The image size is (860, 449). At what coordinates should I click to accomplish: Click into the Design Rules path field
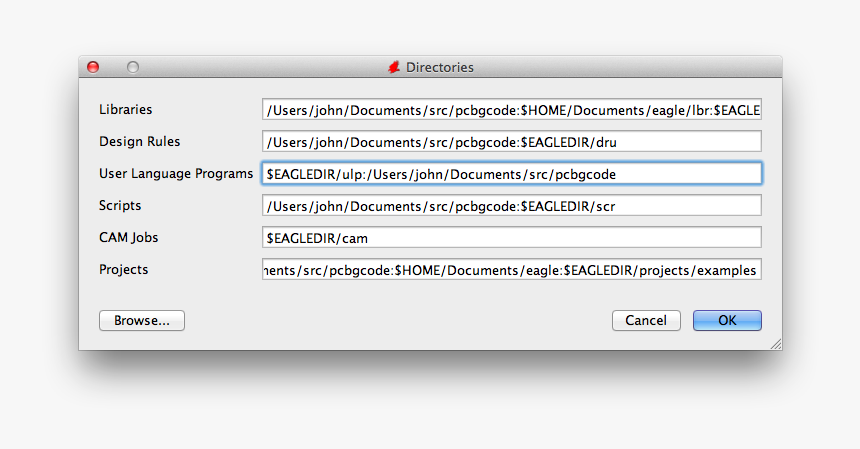[512, 141]
